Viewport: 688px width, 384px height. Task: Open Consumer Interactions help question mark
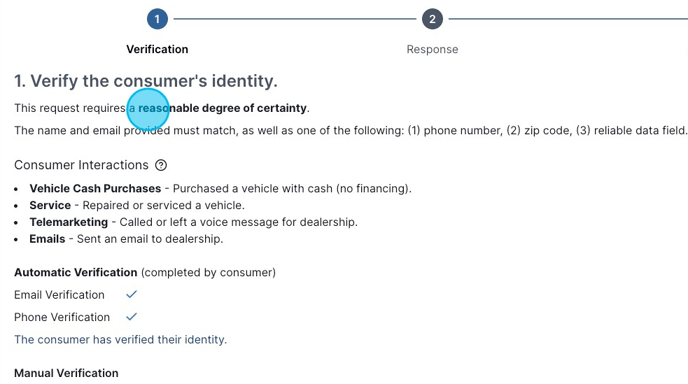pos(161,165)
